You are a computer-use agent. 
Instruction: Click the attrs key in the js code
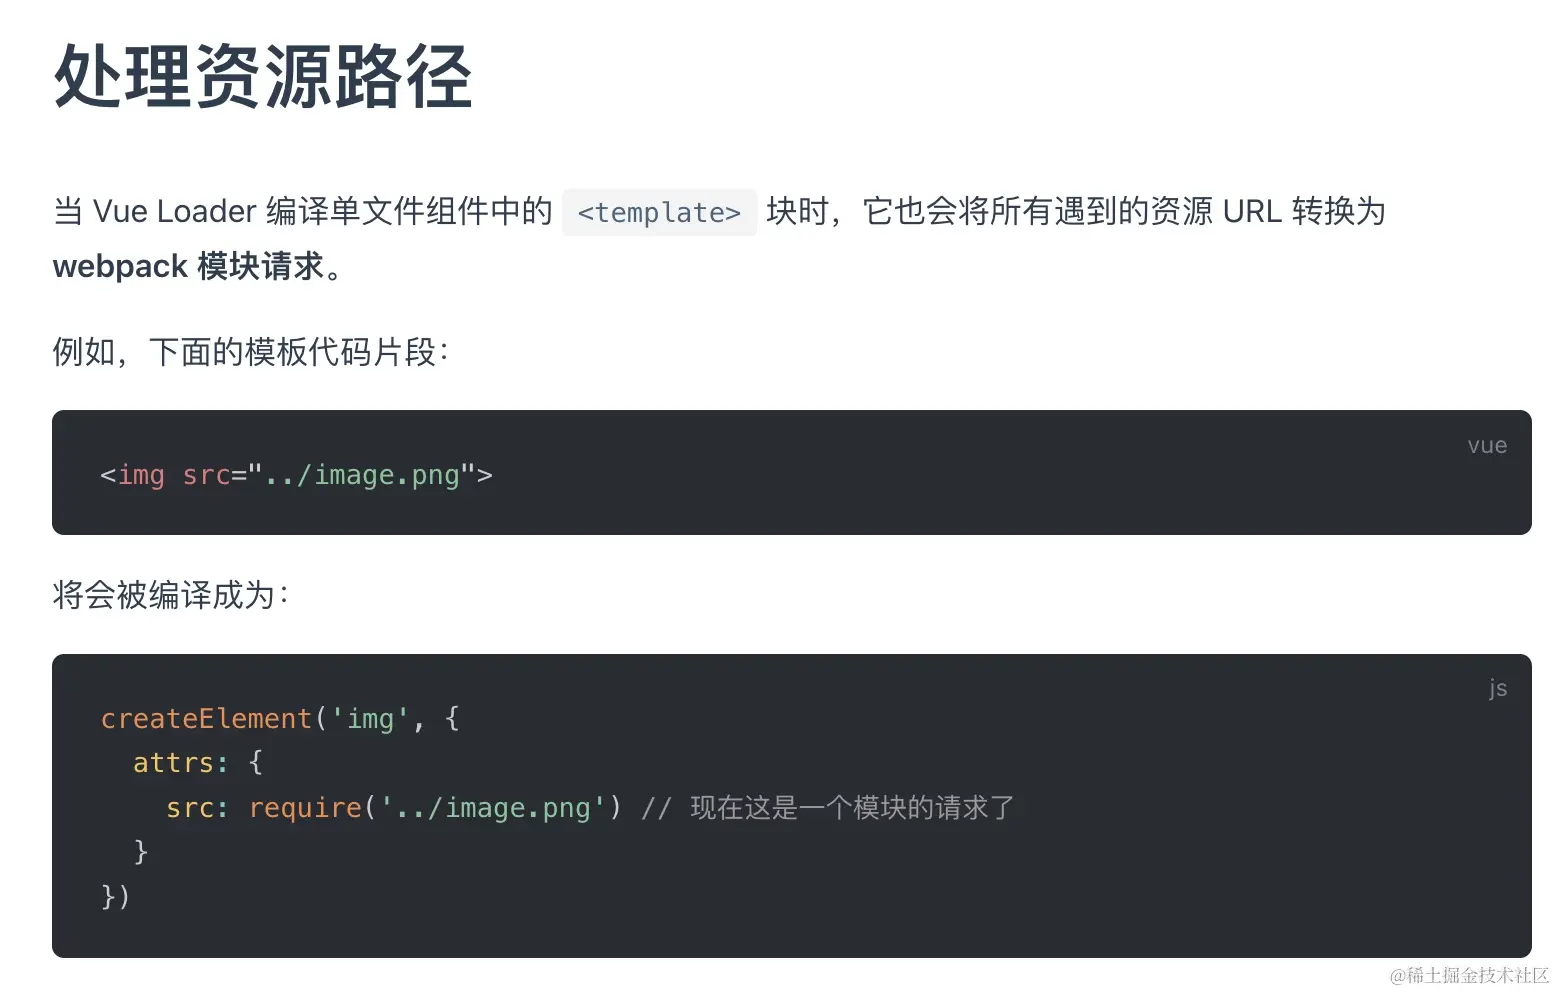173,763
